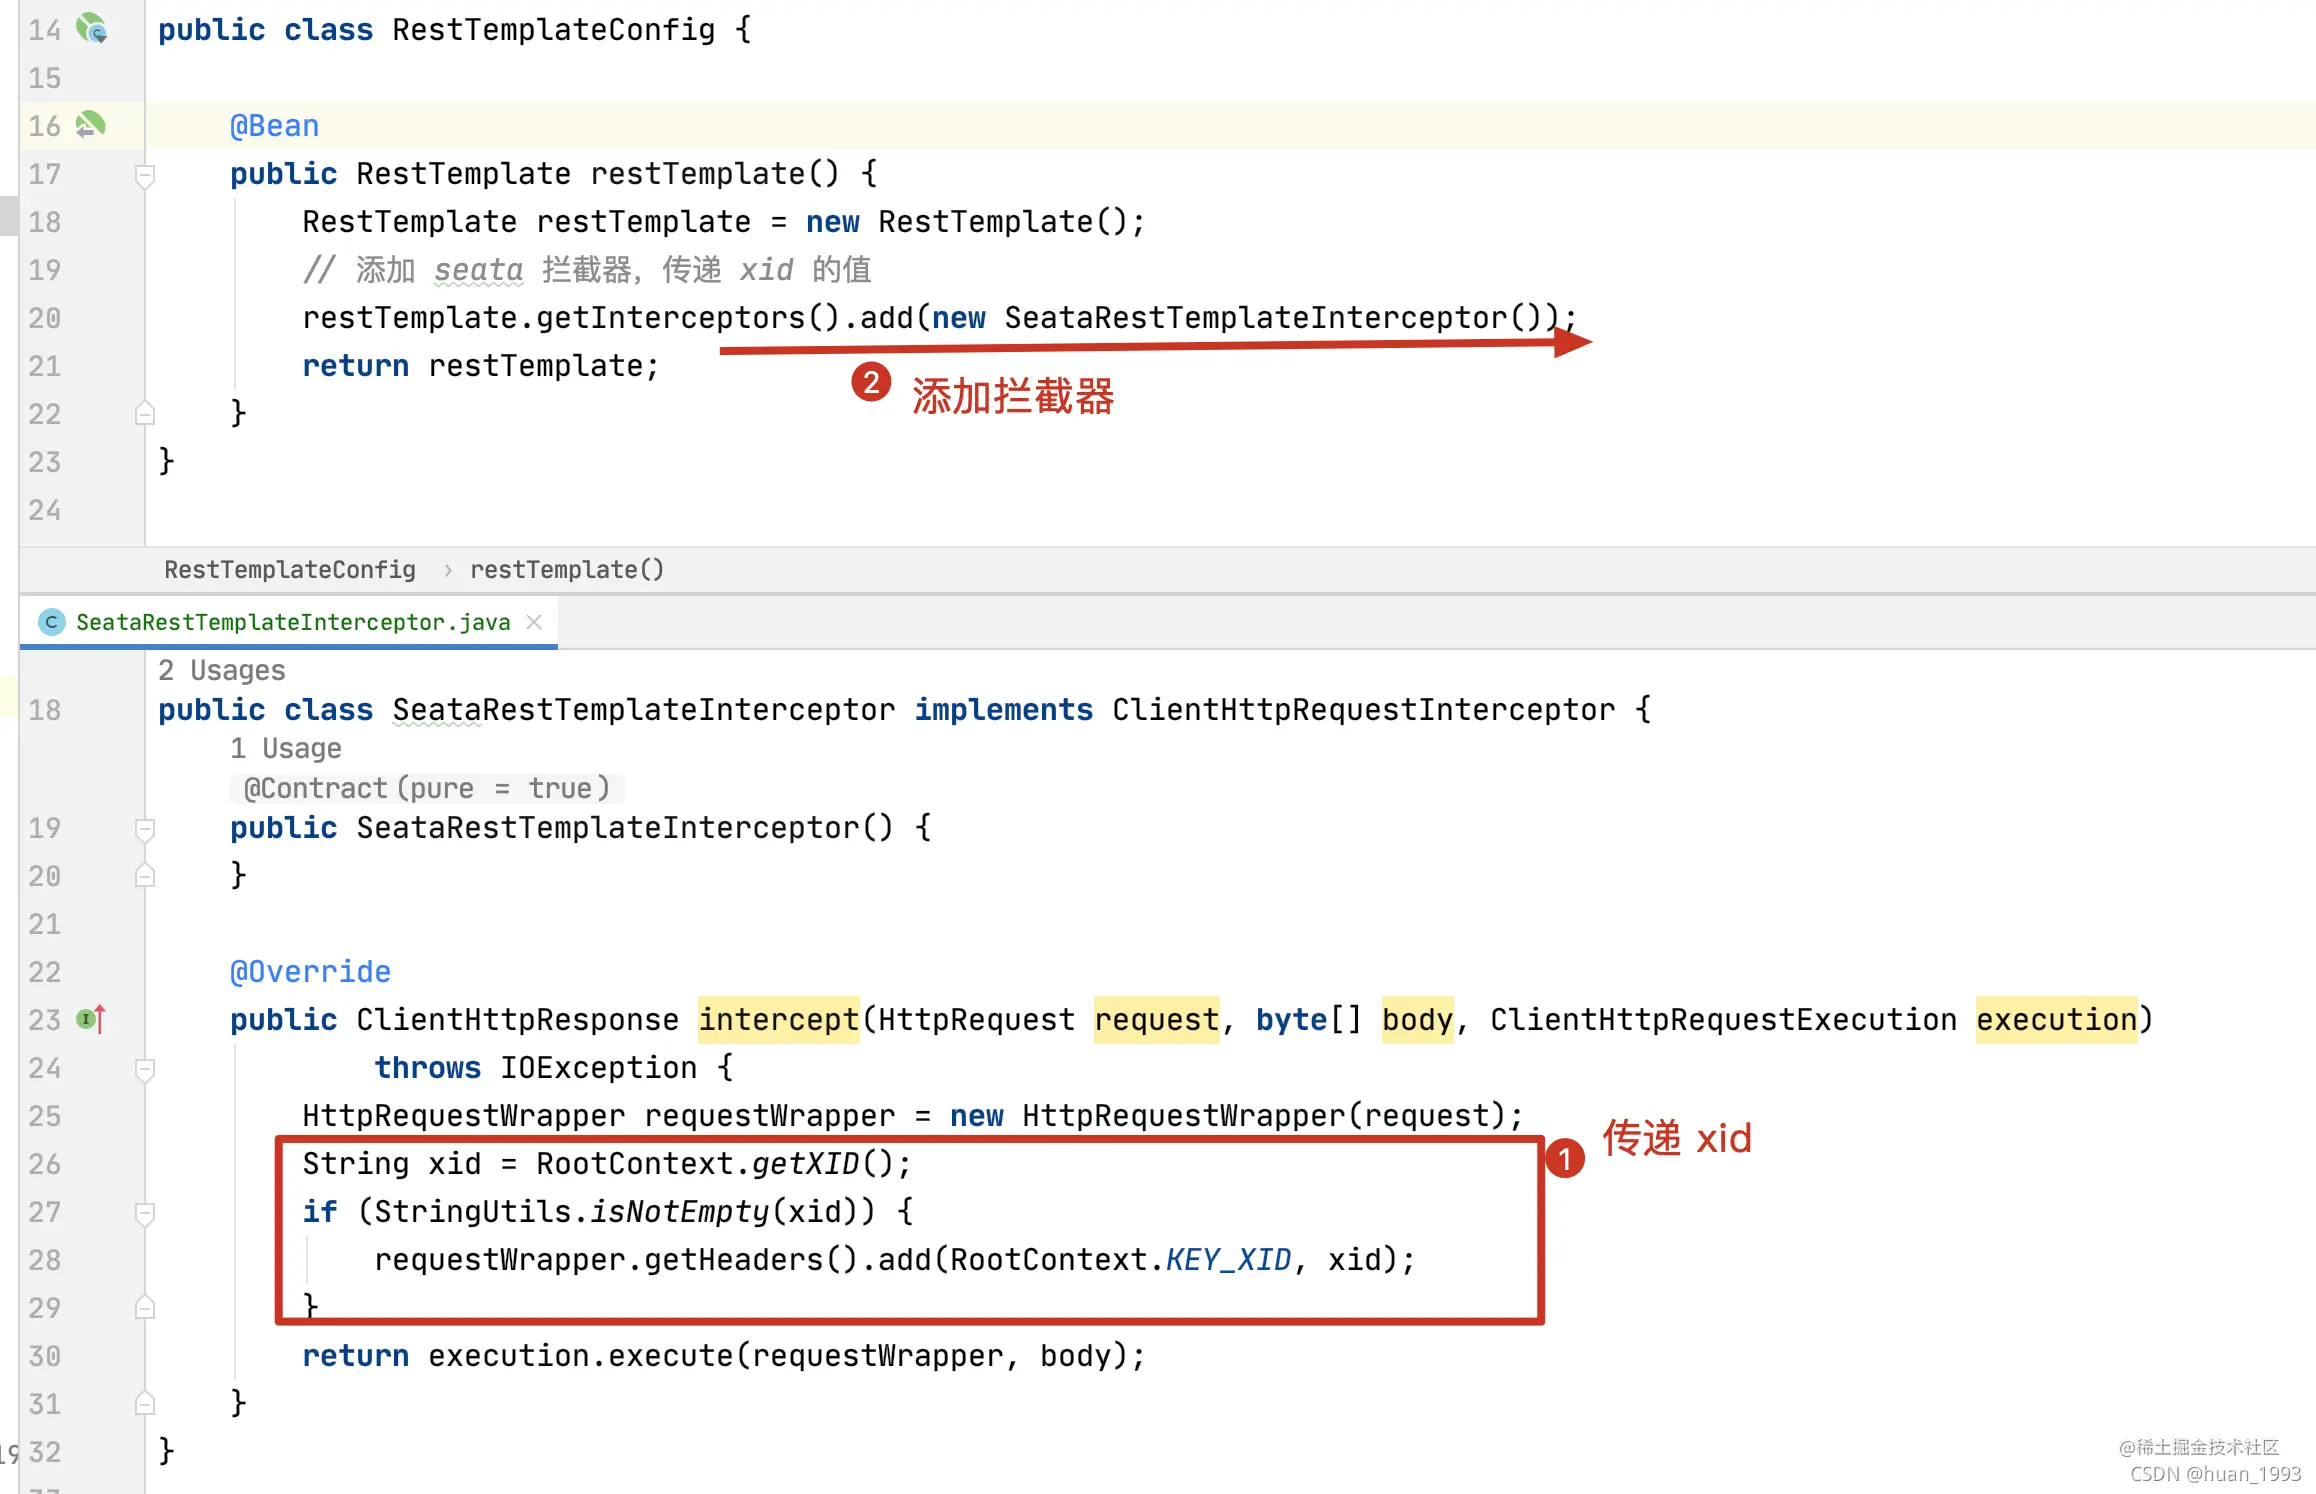Click the implements-method gutter icon on line 23

(x=91, y=1019)
